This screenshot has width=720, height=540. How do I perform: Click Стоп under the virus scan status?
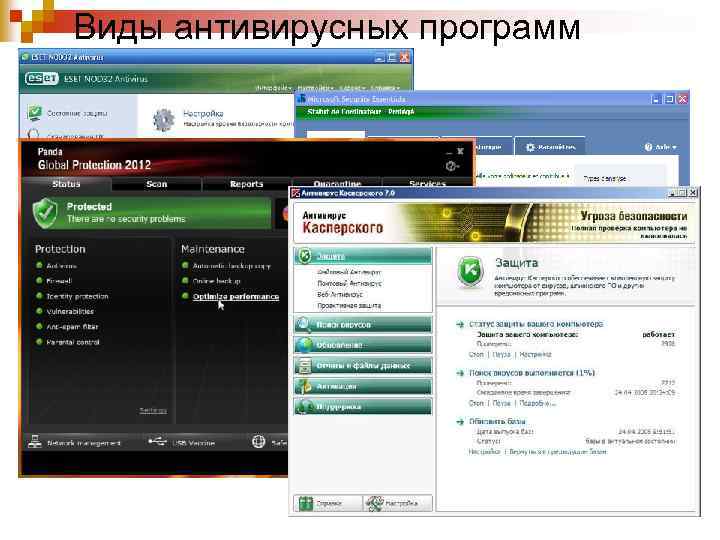pos(476,404)
